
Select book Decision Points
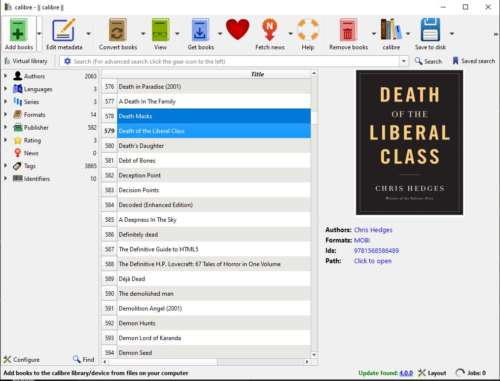pos(214,190)
